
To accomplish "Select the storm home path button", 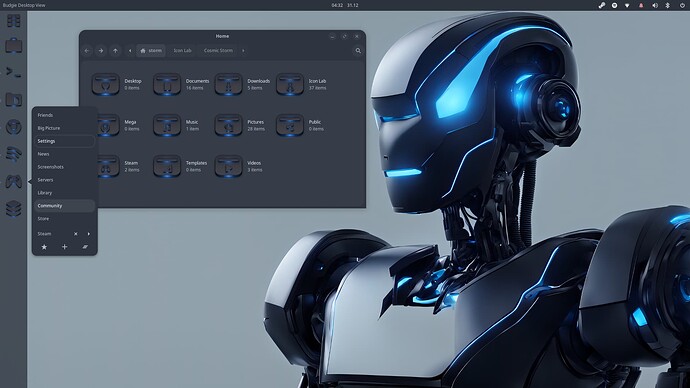I will click(151, 51).
